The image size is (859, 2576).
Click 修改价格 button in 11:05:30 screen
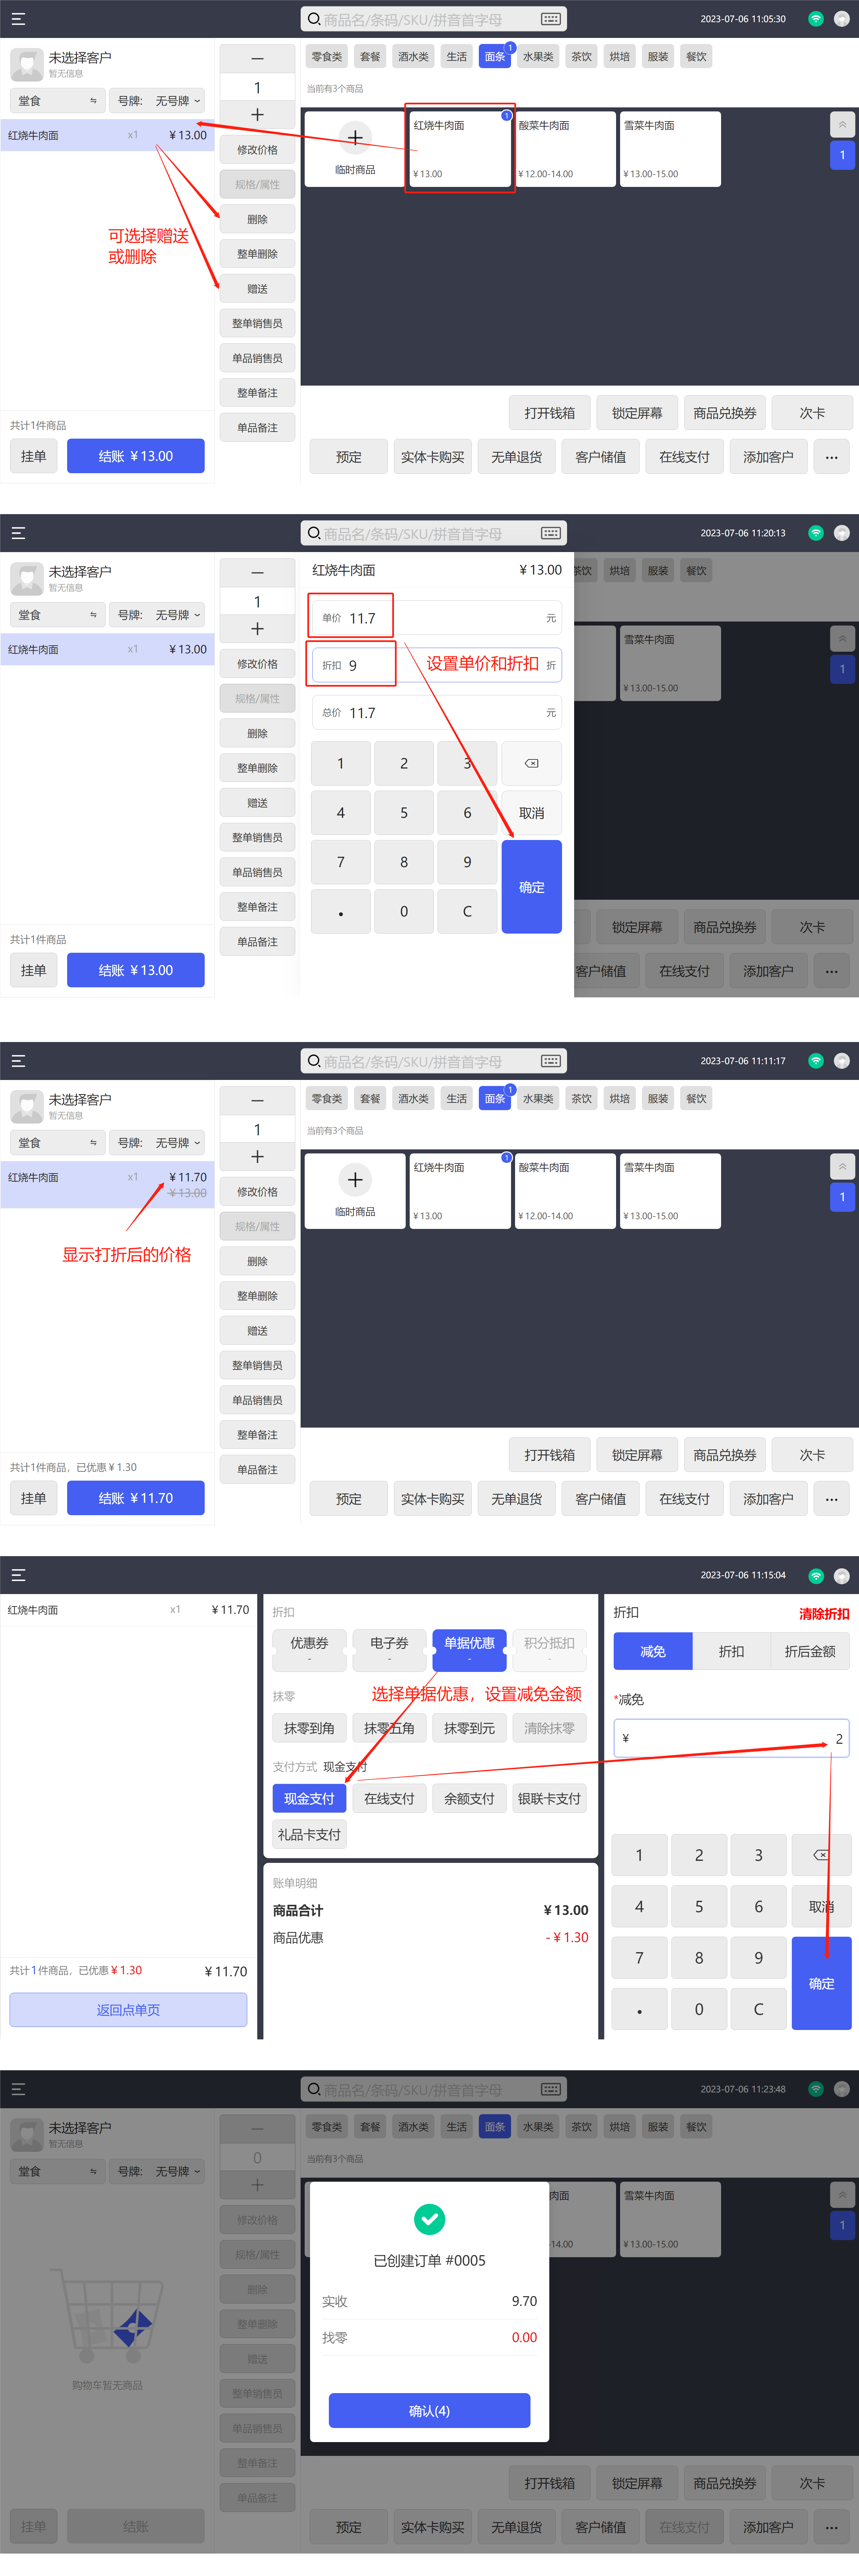pos(257,150)
